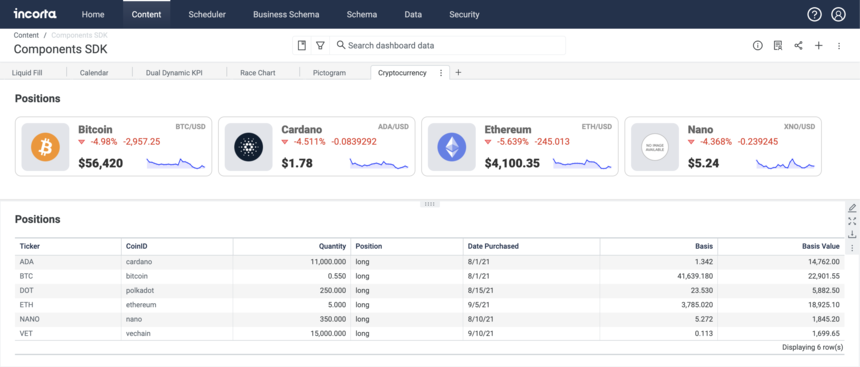This screenshot has height=367, width=860.
Task: Add an insight with plus icon
Action: point(818,46)
